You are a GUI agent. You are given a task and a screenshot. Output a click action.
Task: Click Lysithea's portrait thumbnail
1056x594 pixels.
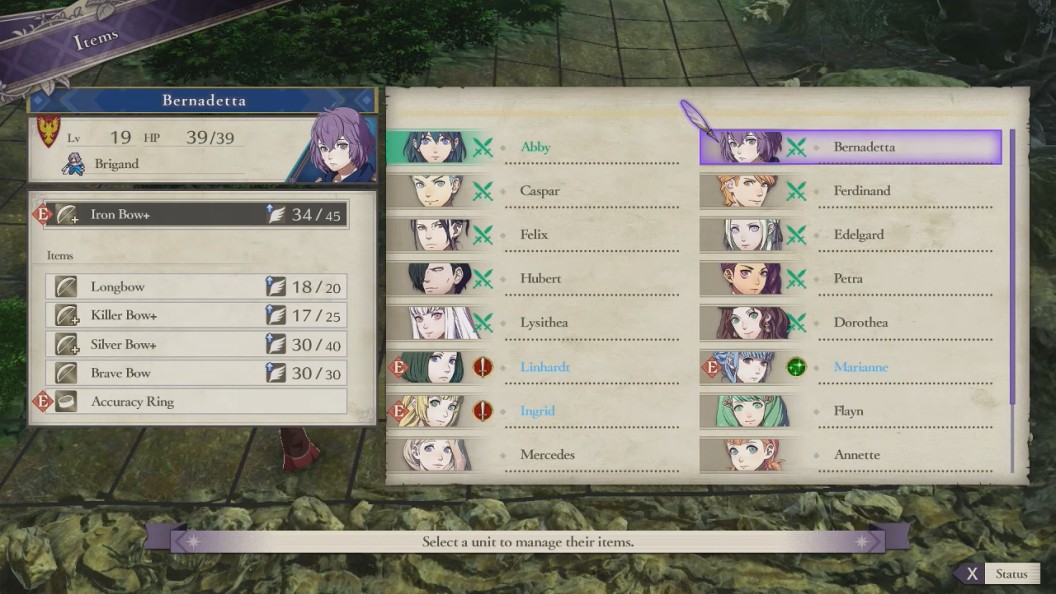tap(438, 323)
